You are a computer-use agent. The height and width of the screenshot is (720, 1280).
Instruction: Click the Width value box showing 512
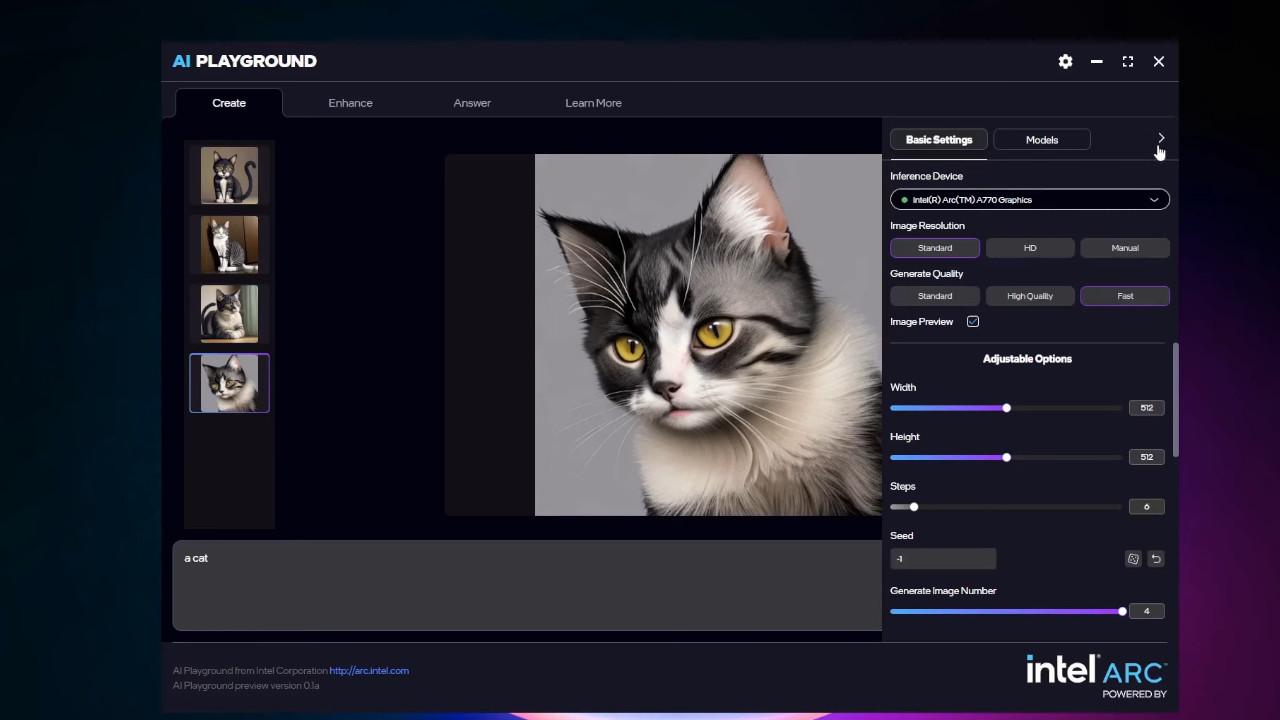(1146, 408)
